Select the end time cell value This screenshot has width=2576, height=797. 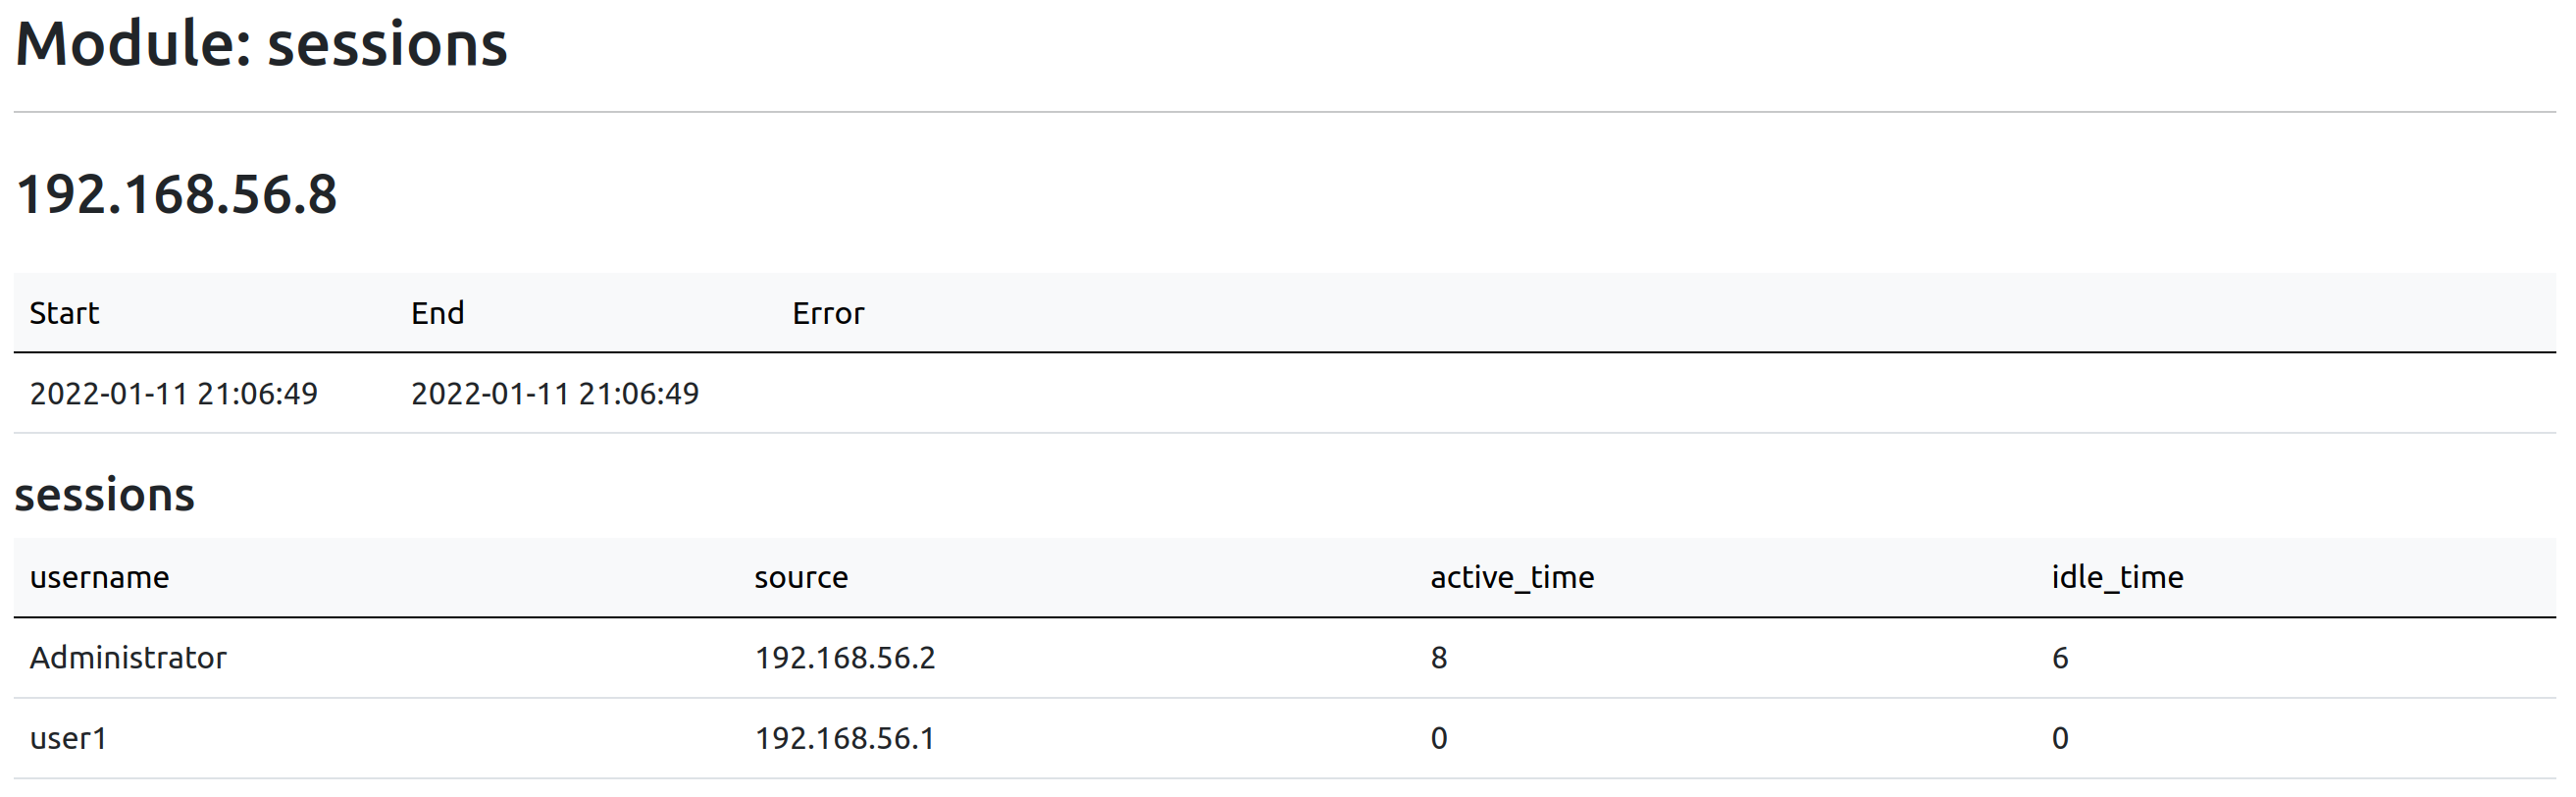555,393
